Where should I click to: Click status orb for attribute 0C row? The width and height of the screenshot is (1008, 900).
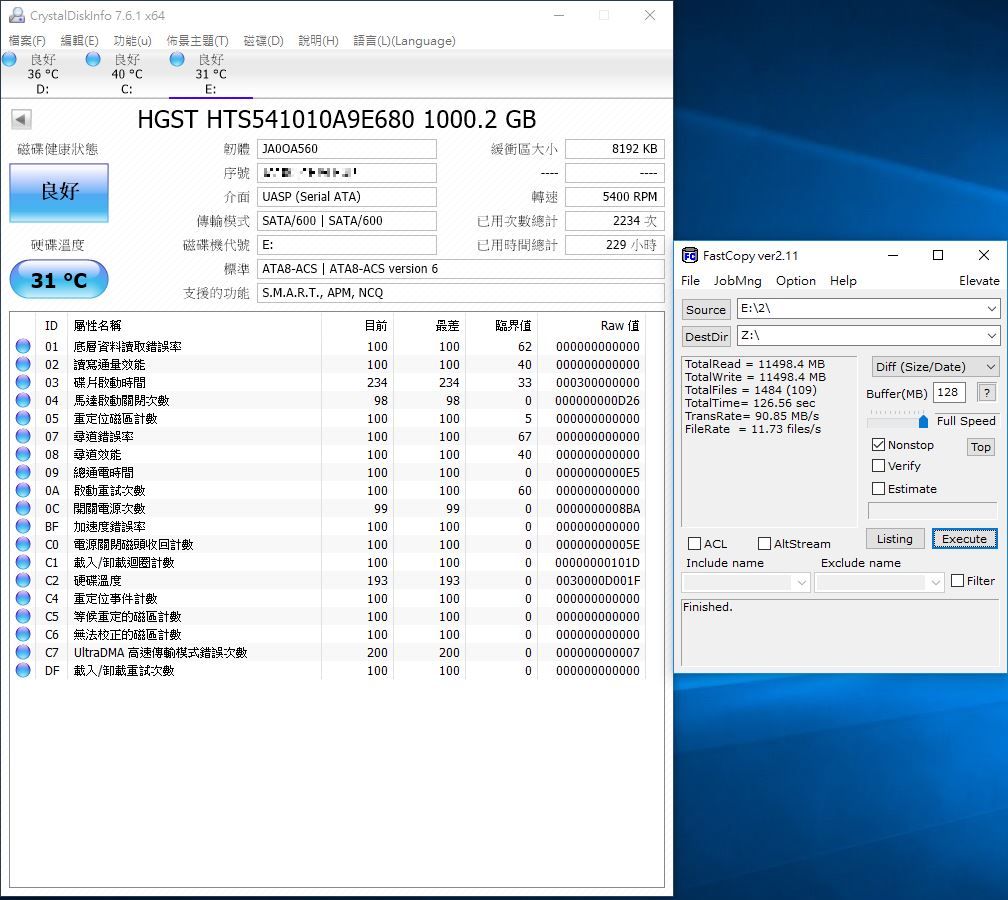[x=23, y=508]
